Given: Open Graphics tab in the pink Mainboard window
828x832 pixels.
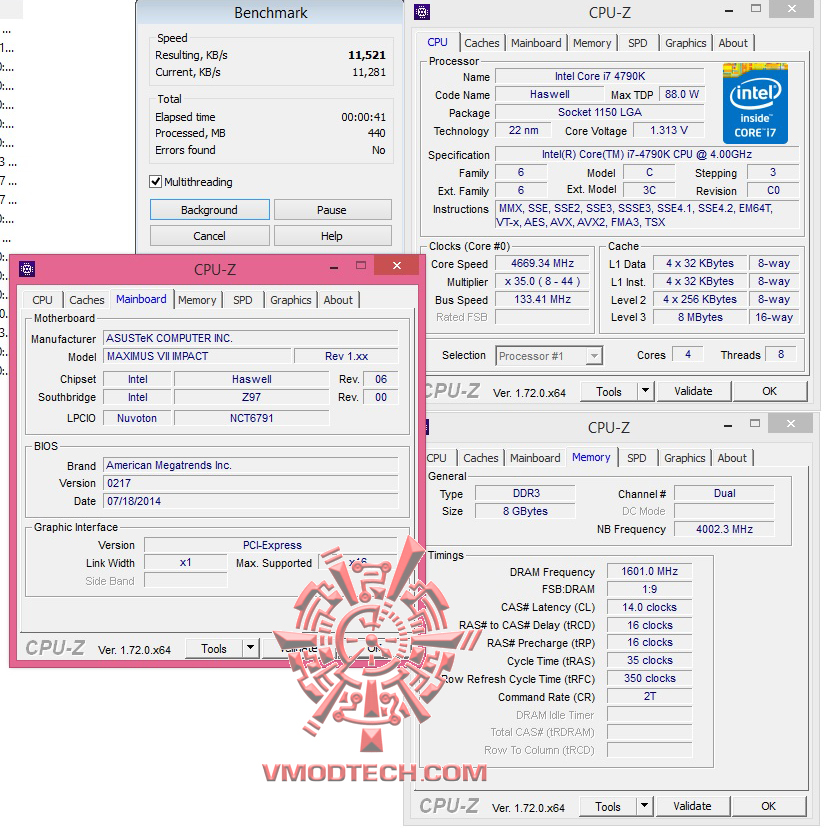Looking at the screenshot, I should pos(290,300).
